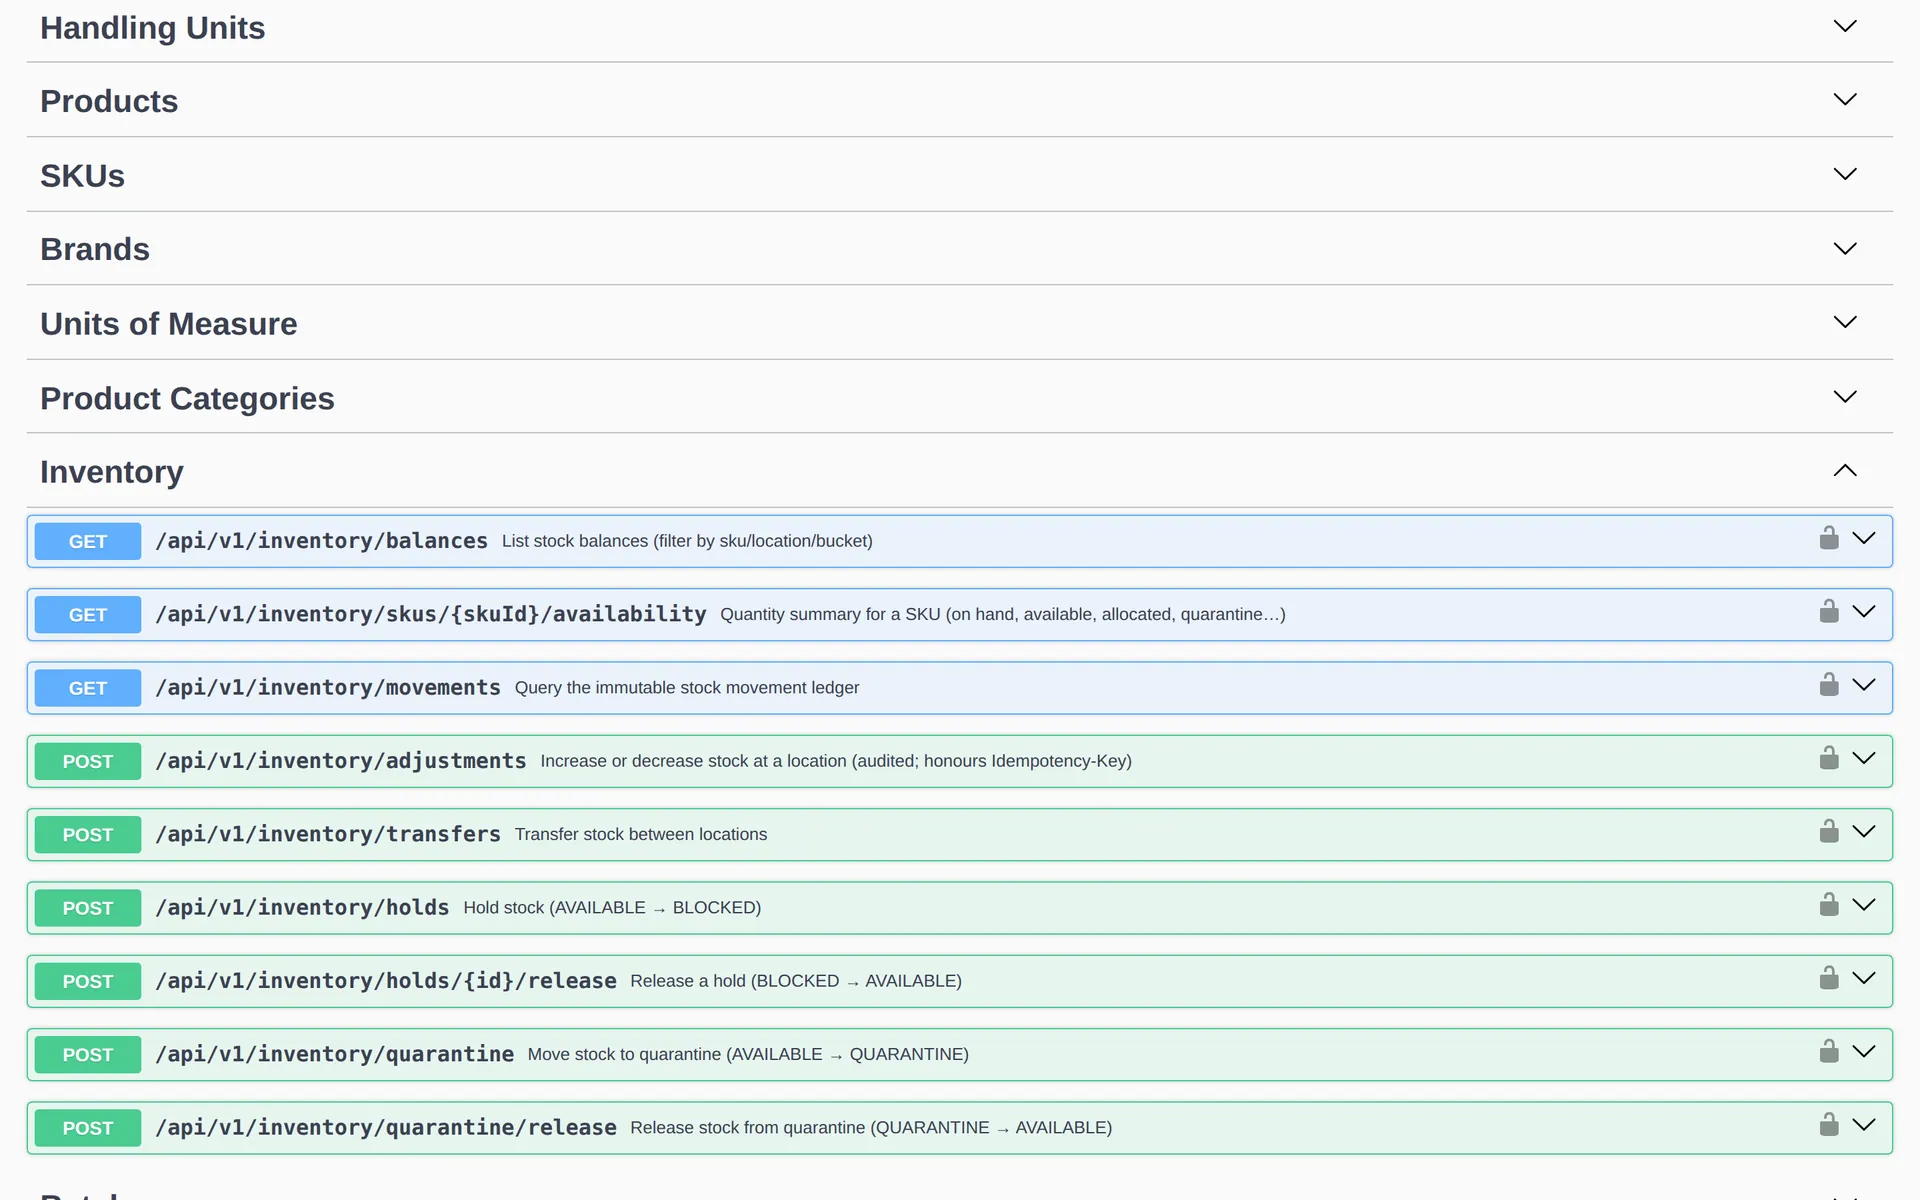Open the GET button for inventory/balances

point(88,541)
